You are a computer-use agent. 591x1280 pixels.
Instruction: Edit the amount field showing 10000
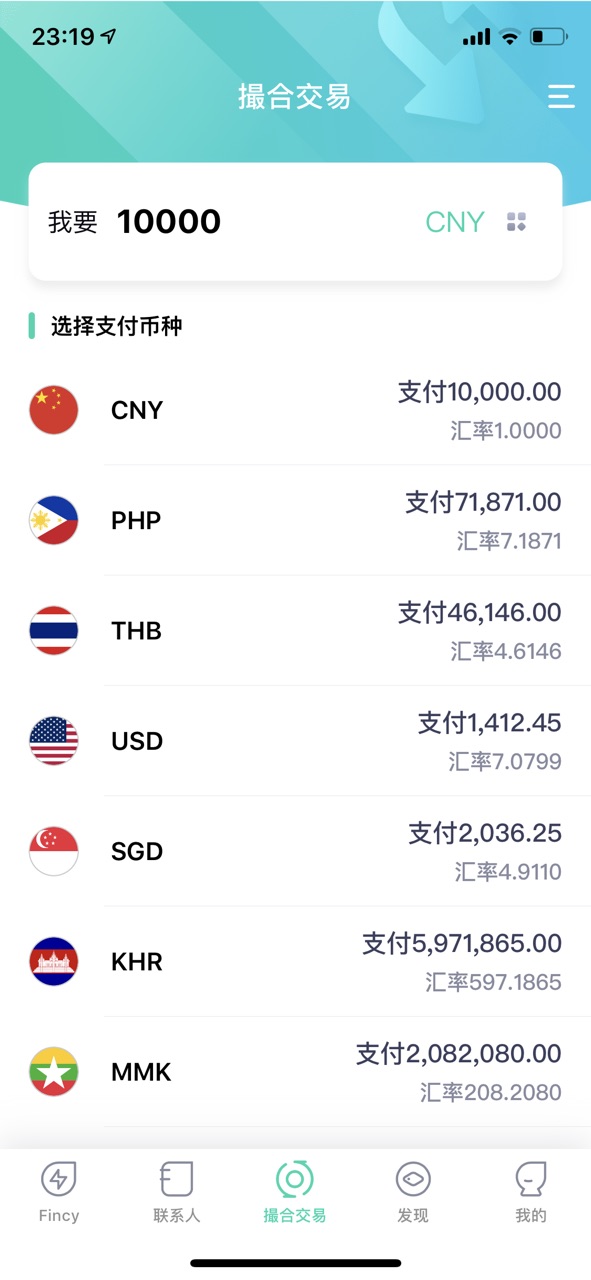point(169,222)
